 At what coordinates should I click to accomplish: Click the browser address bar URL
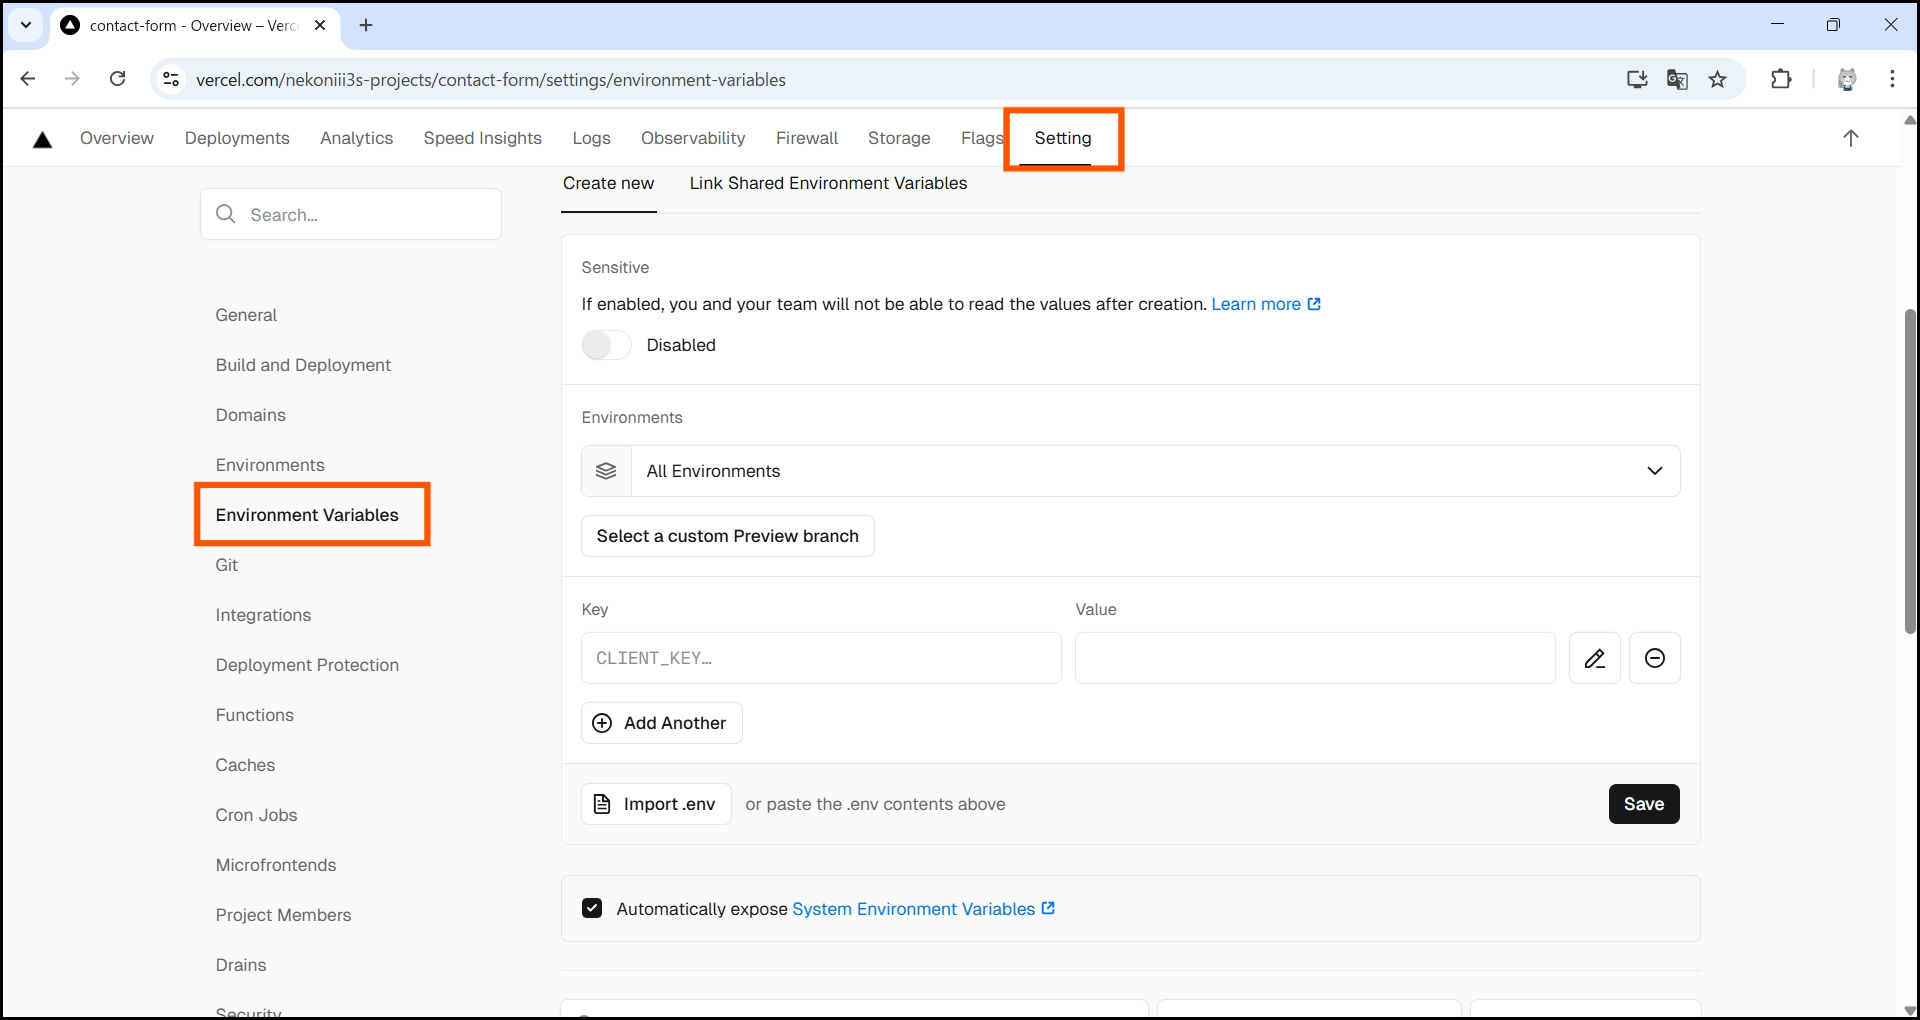[x=490, y=80]
